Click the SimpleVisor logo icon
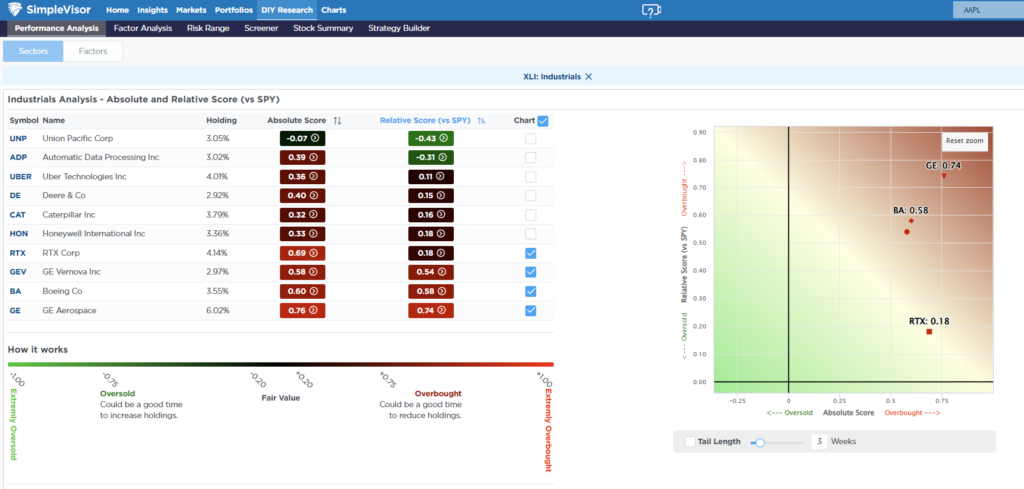Viewport: 1024px width, 489px height. coord(15,10)
